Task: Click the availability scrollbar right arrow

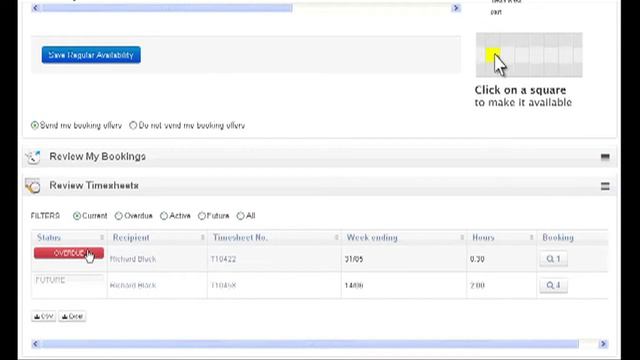Action: [x=456, y=8]
